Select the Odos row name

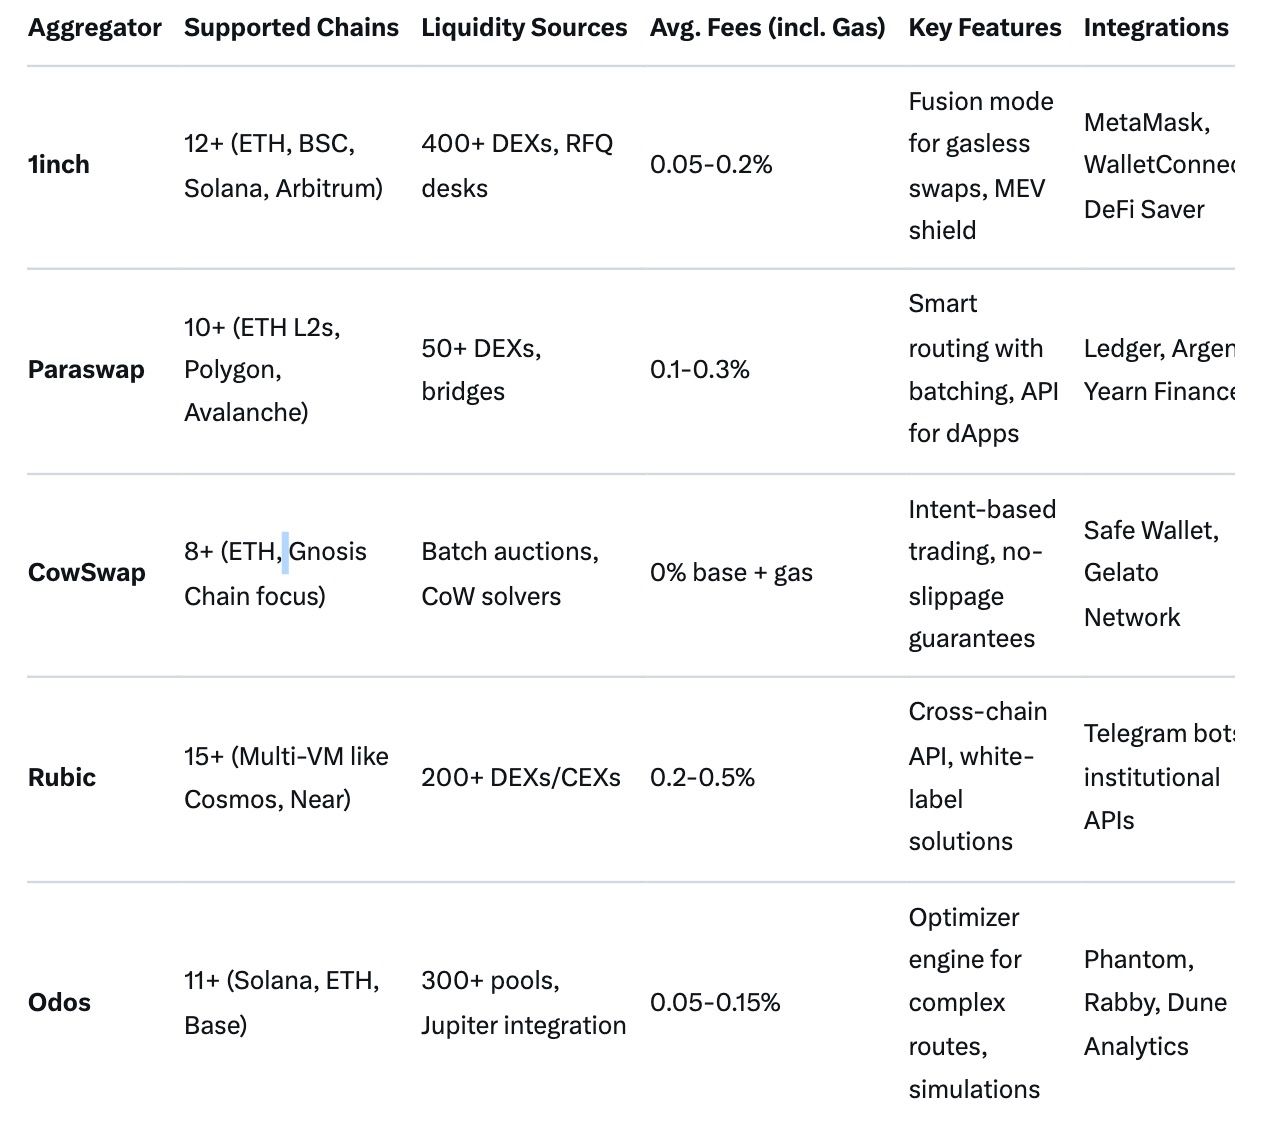coord(59,1003)
